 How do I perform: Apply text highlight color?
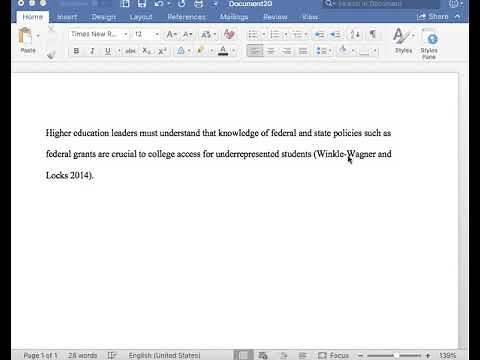[200, 51]
